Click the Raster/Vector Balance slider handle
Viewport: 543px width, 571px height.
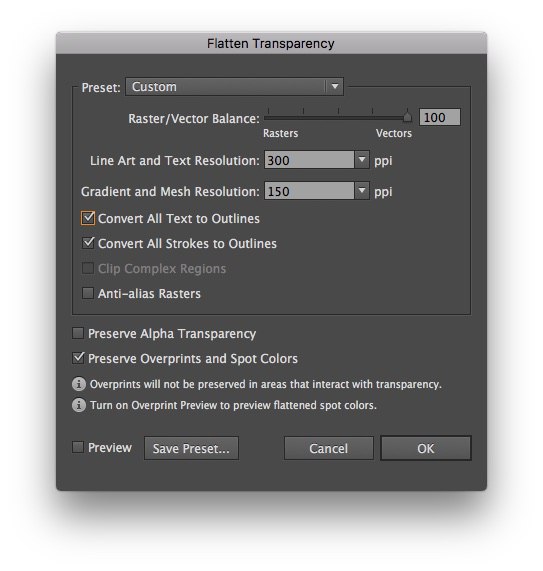pos(408,117)
